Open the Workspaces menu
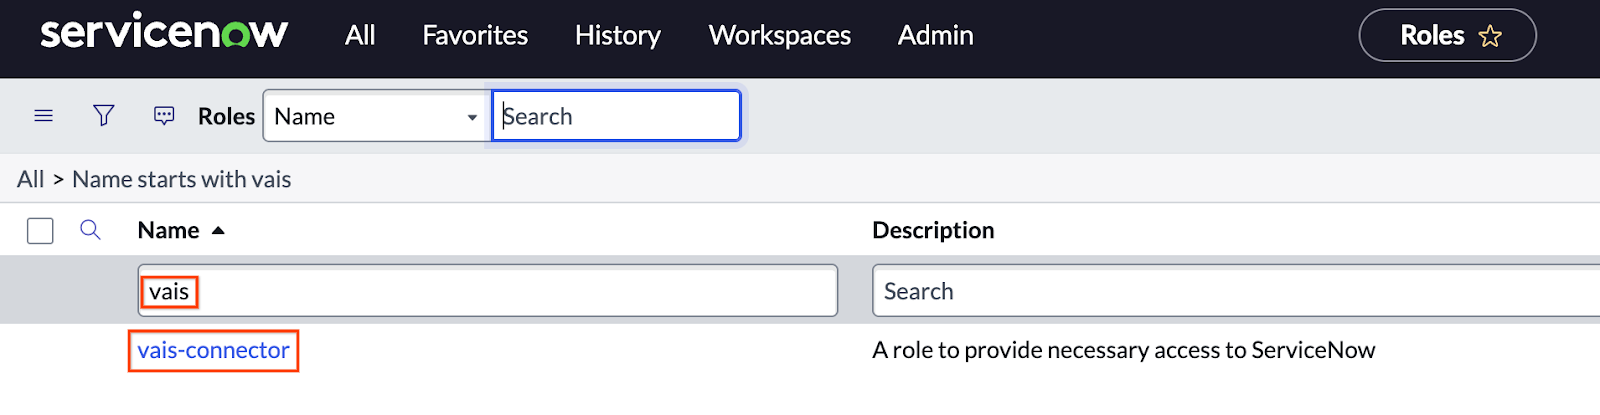Screen dimensions: 1600x415 [x=779, y=35]
